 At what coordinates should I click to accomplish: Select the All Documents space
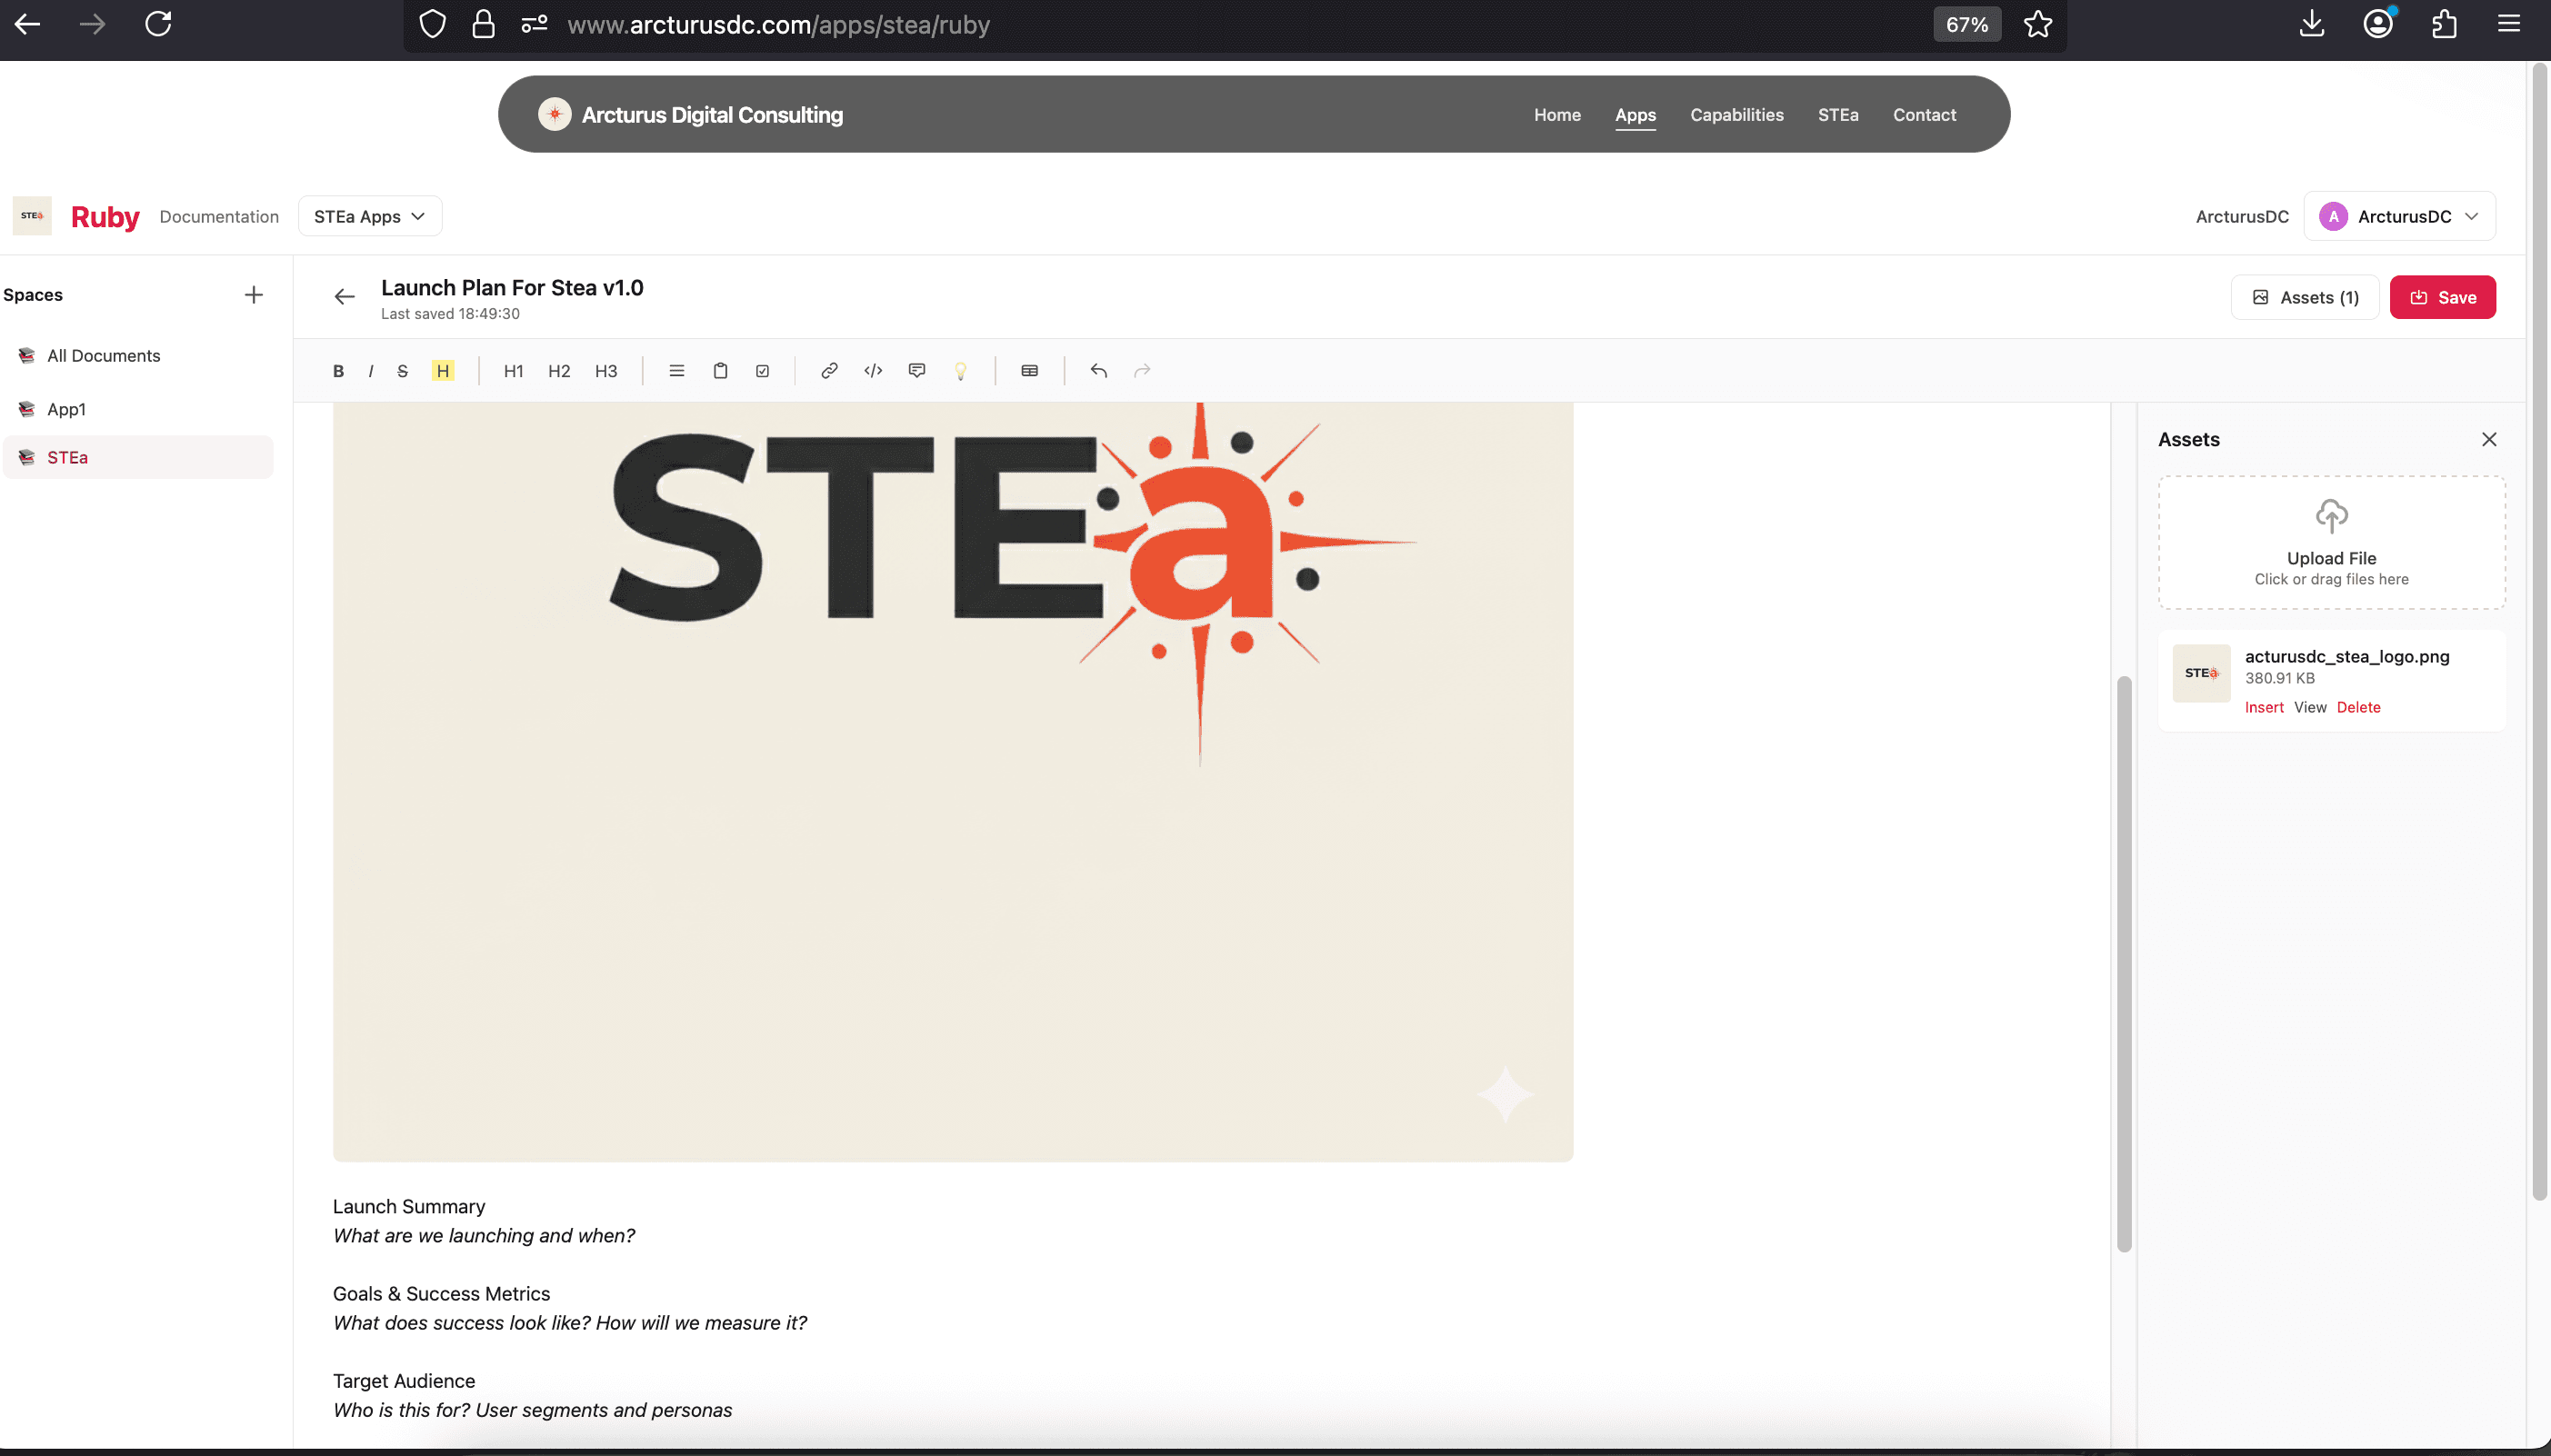coord(103,356)
